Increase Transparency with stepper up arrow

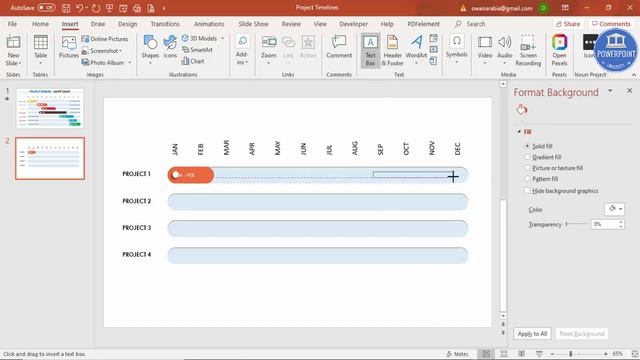(621, 222)
